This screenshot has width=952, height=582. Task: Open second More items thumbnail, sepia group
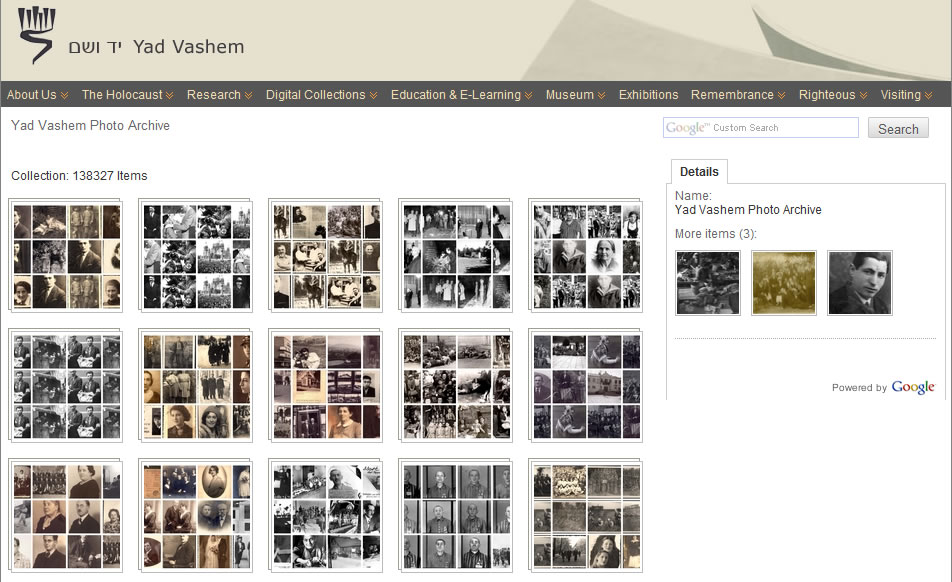(784, 283)
